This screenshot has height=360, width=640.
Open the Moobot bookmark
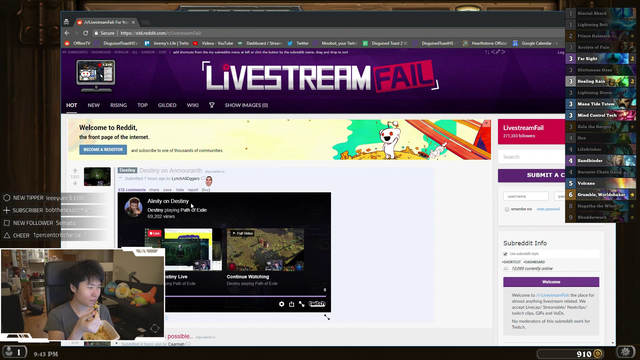click(335, 43)
